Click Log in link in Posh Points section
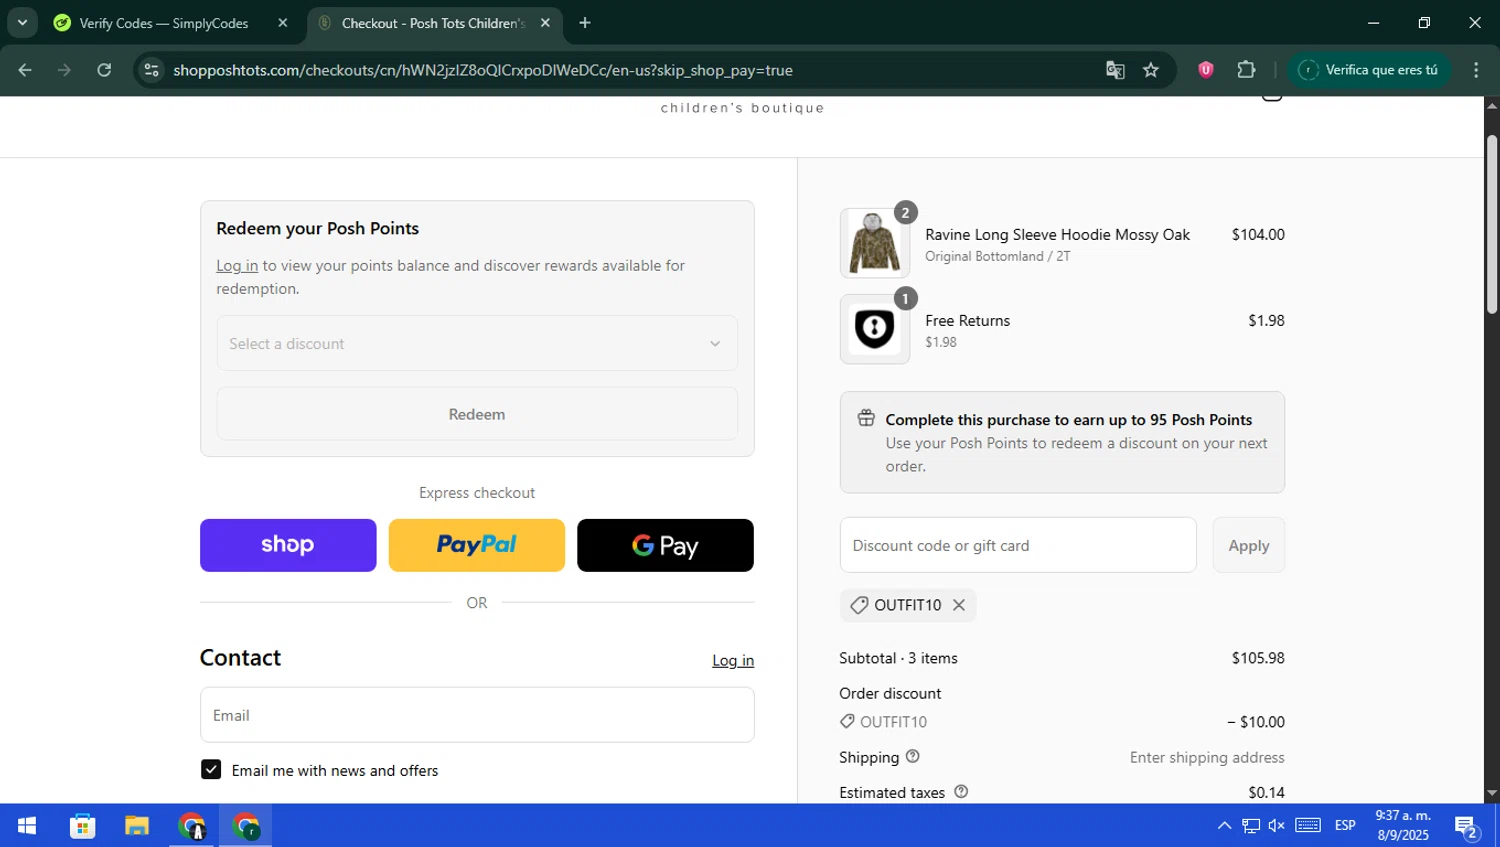Viewport: 1500px width, 847px height. coord(237,266)
